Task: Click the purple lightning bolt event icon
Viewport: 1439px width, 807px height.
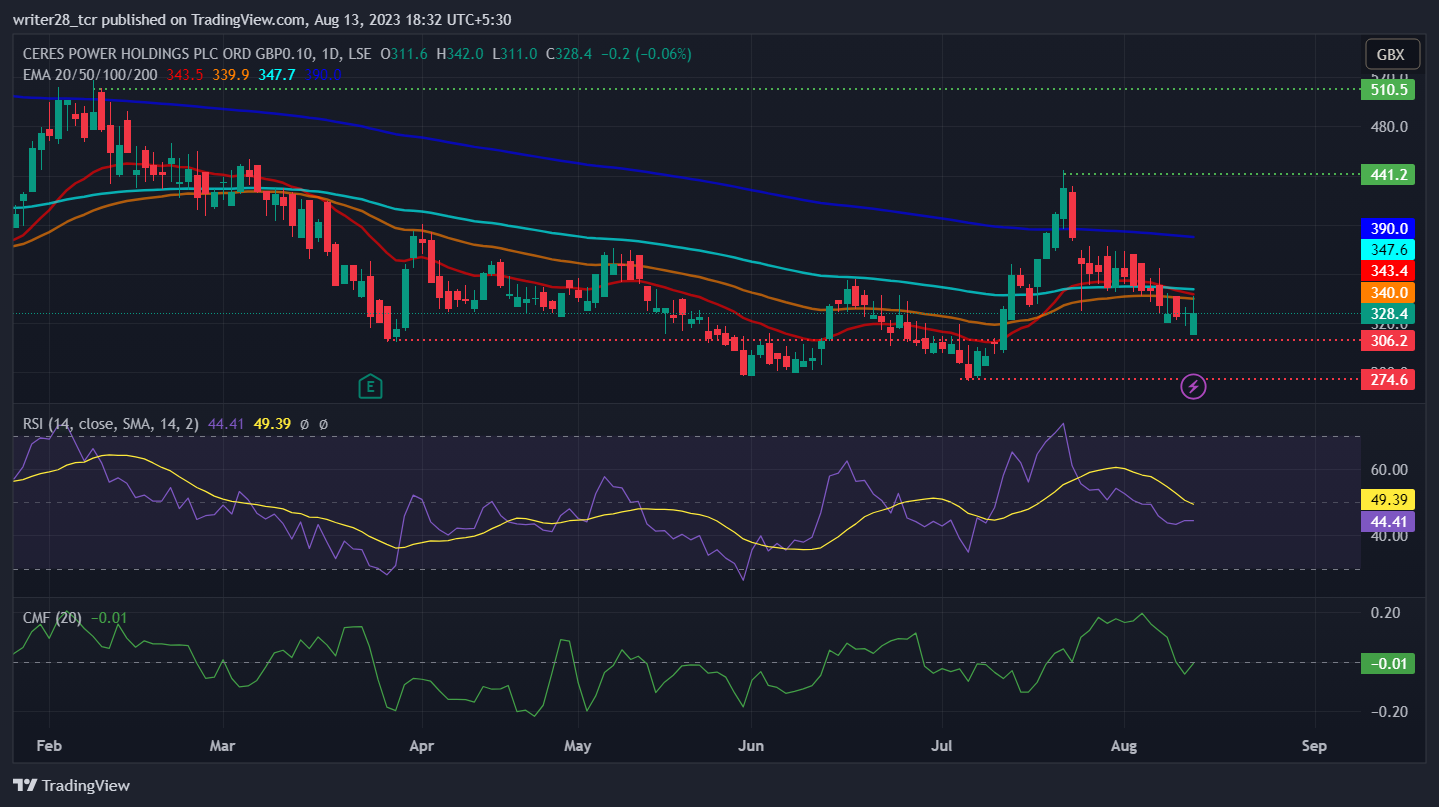Action: coord(1193,386)
